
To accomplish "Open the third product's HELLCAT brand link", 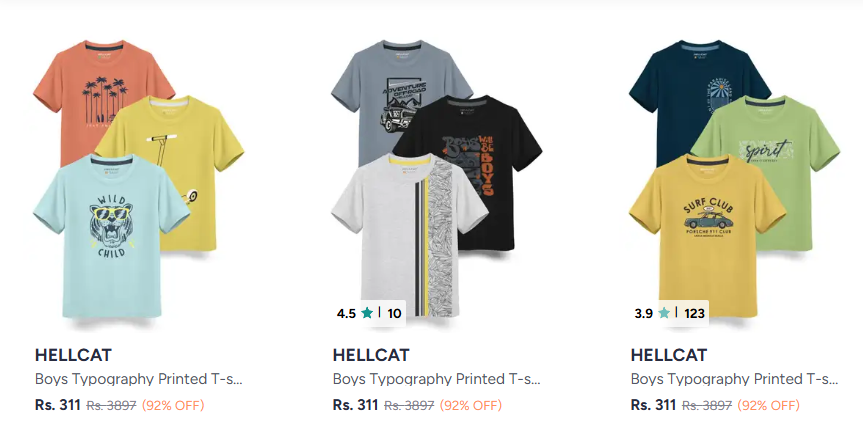I will (x=669, y=355).
